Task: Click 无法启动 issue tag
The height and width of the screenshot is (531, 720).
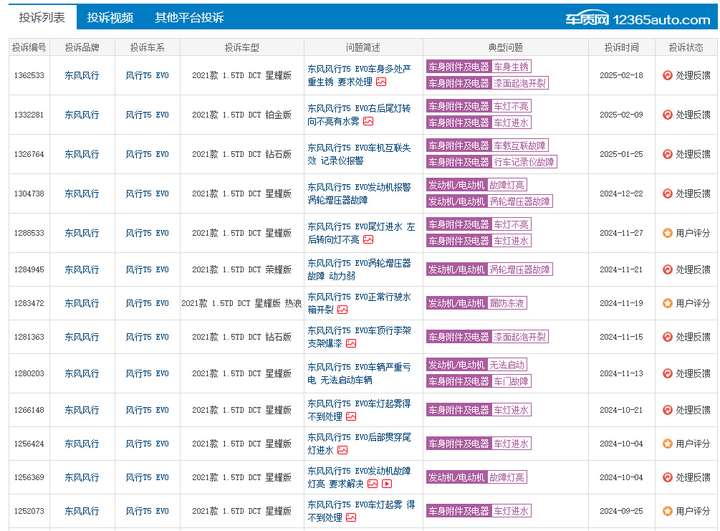Action: [506, 365]
